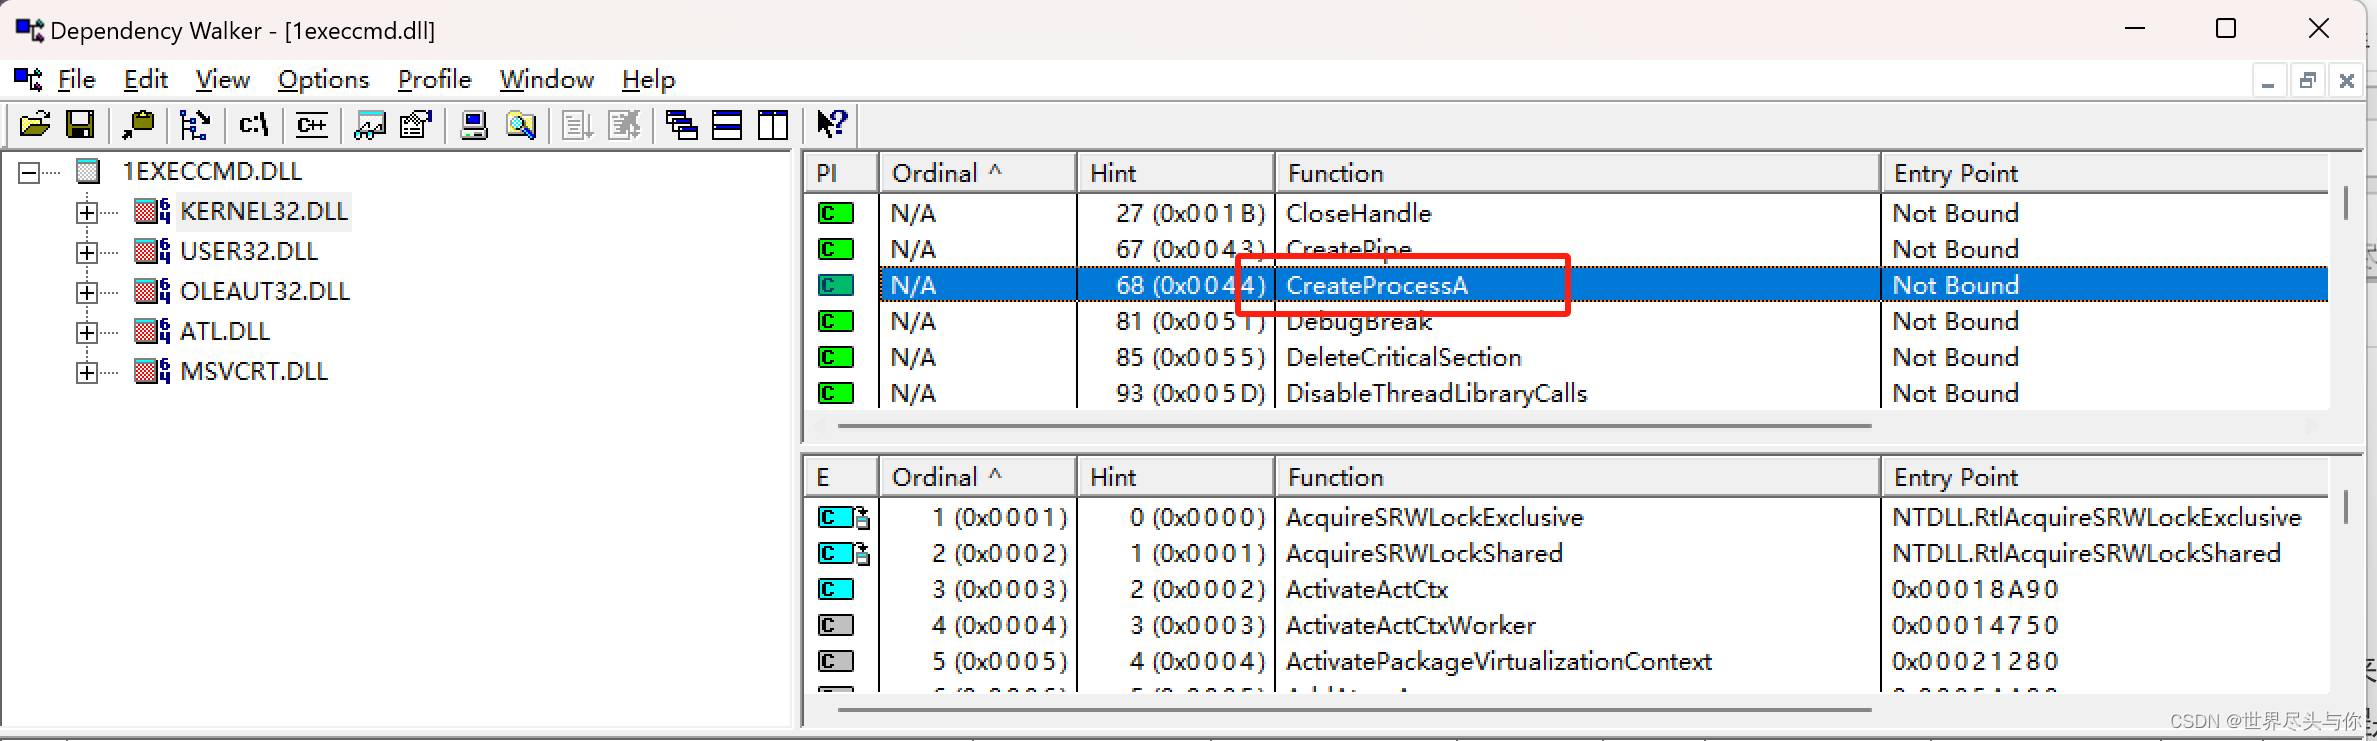The height and width of the screenshot is (741, 2377).
Task: Select the DeleteCriticalSection function row
Action: point(1567,357)
